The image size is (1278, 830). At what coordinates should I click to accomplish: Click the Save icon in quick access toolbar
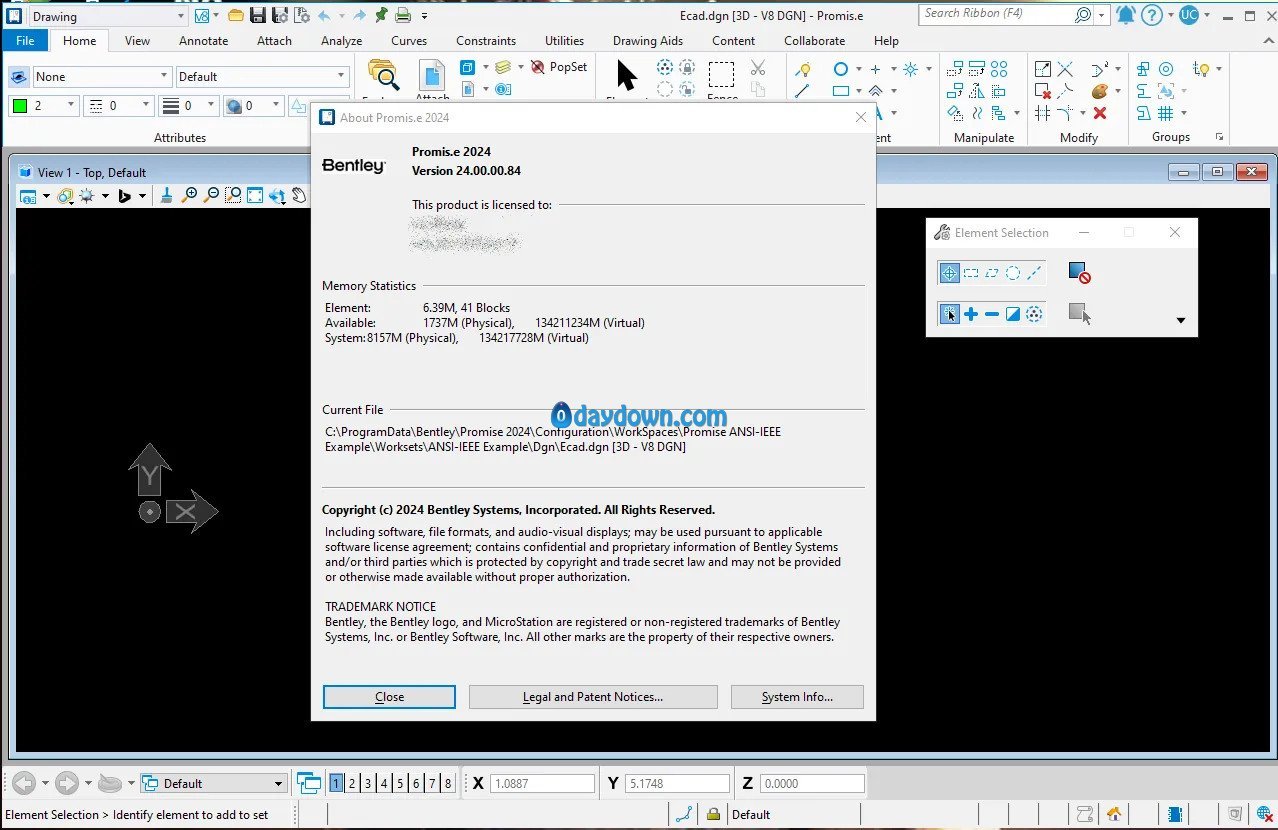[258, 15]
